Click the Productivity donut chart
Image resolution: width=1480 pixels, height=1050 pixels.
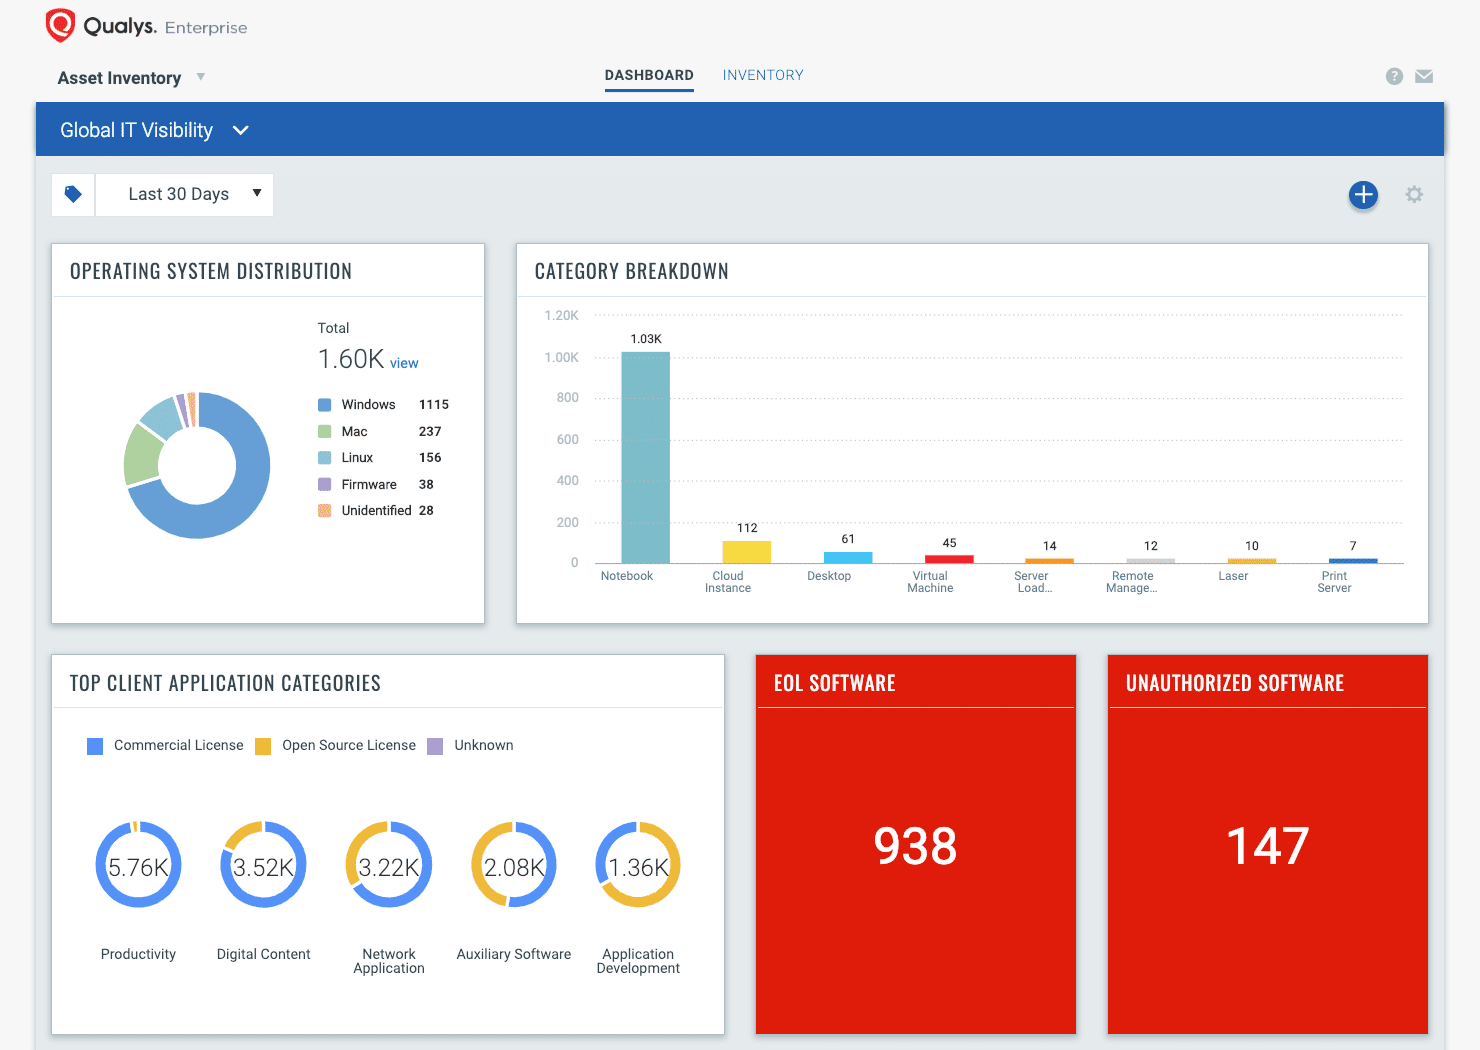pos(138,864)
